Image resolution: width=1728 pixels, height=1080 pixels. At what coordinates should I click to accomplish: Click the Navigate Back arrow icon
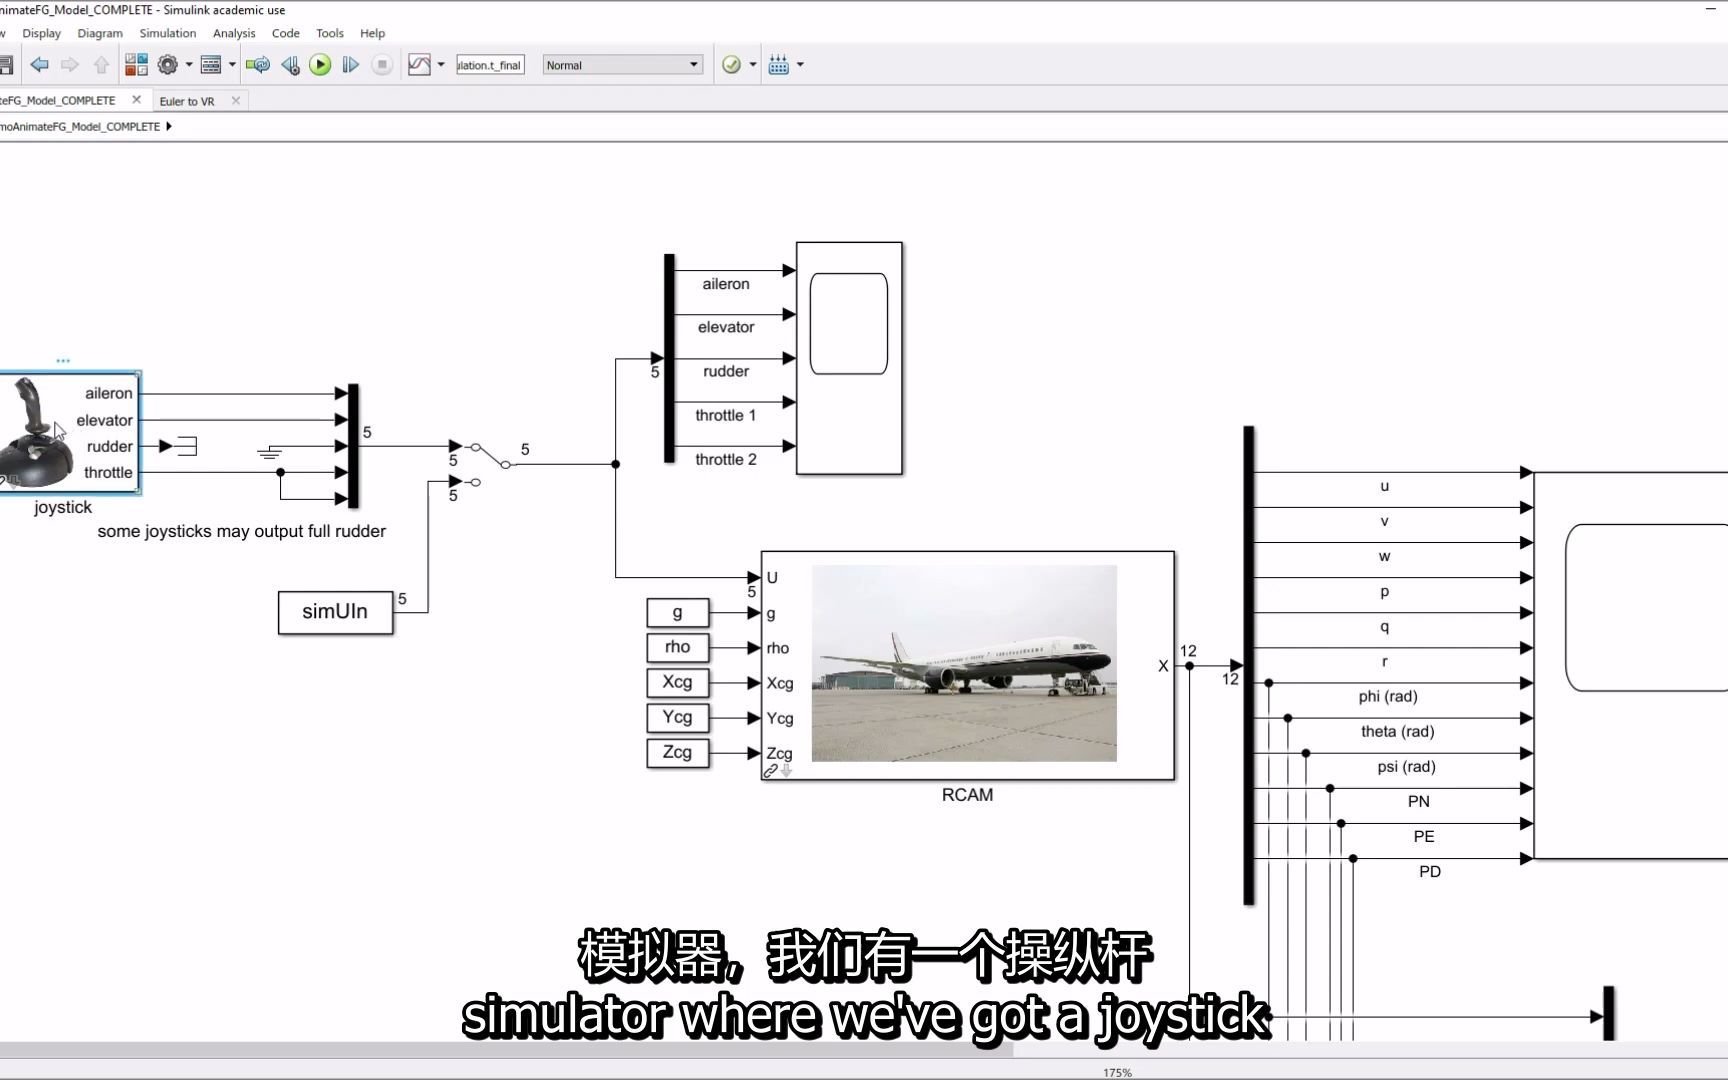tap(40, 65)
